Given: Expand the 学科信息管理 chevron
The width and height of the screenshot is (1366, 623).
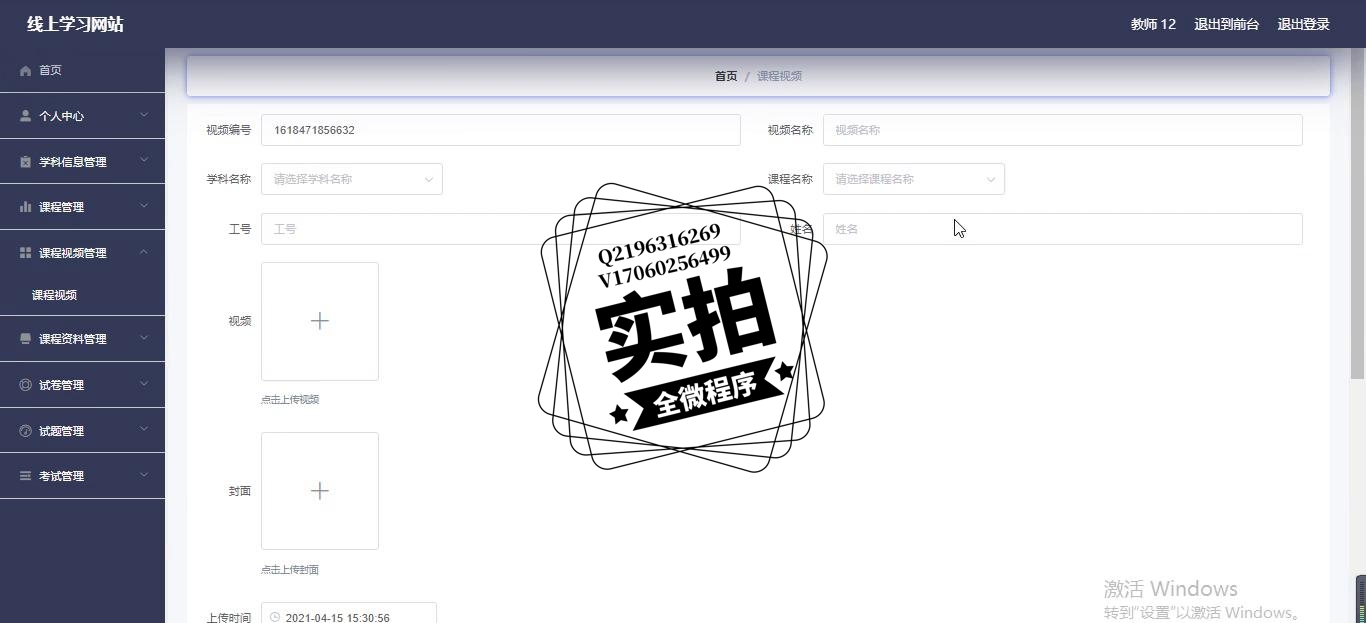Looking at the screenshot, I should pyautogui.click(x=144, y=160).
